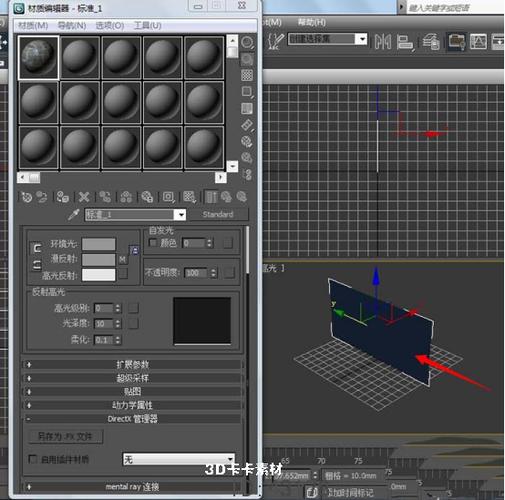The image size is (505, 500).
Task: Open the 导航(N) menu
Action: 72,26
